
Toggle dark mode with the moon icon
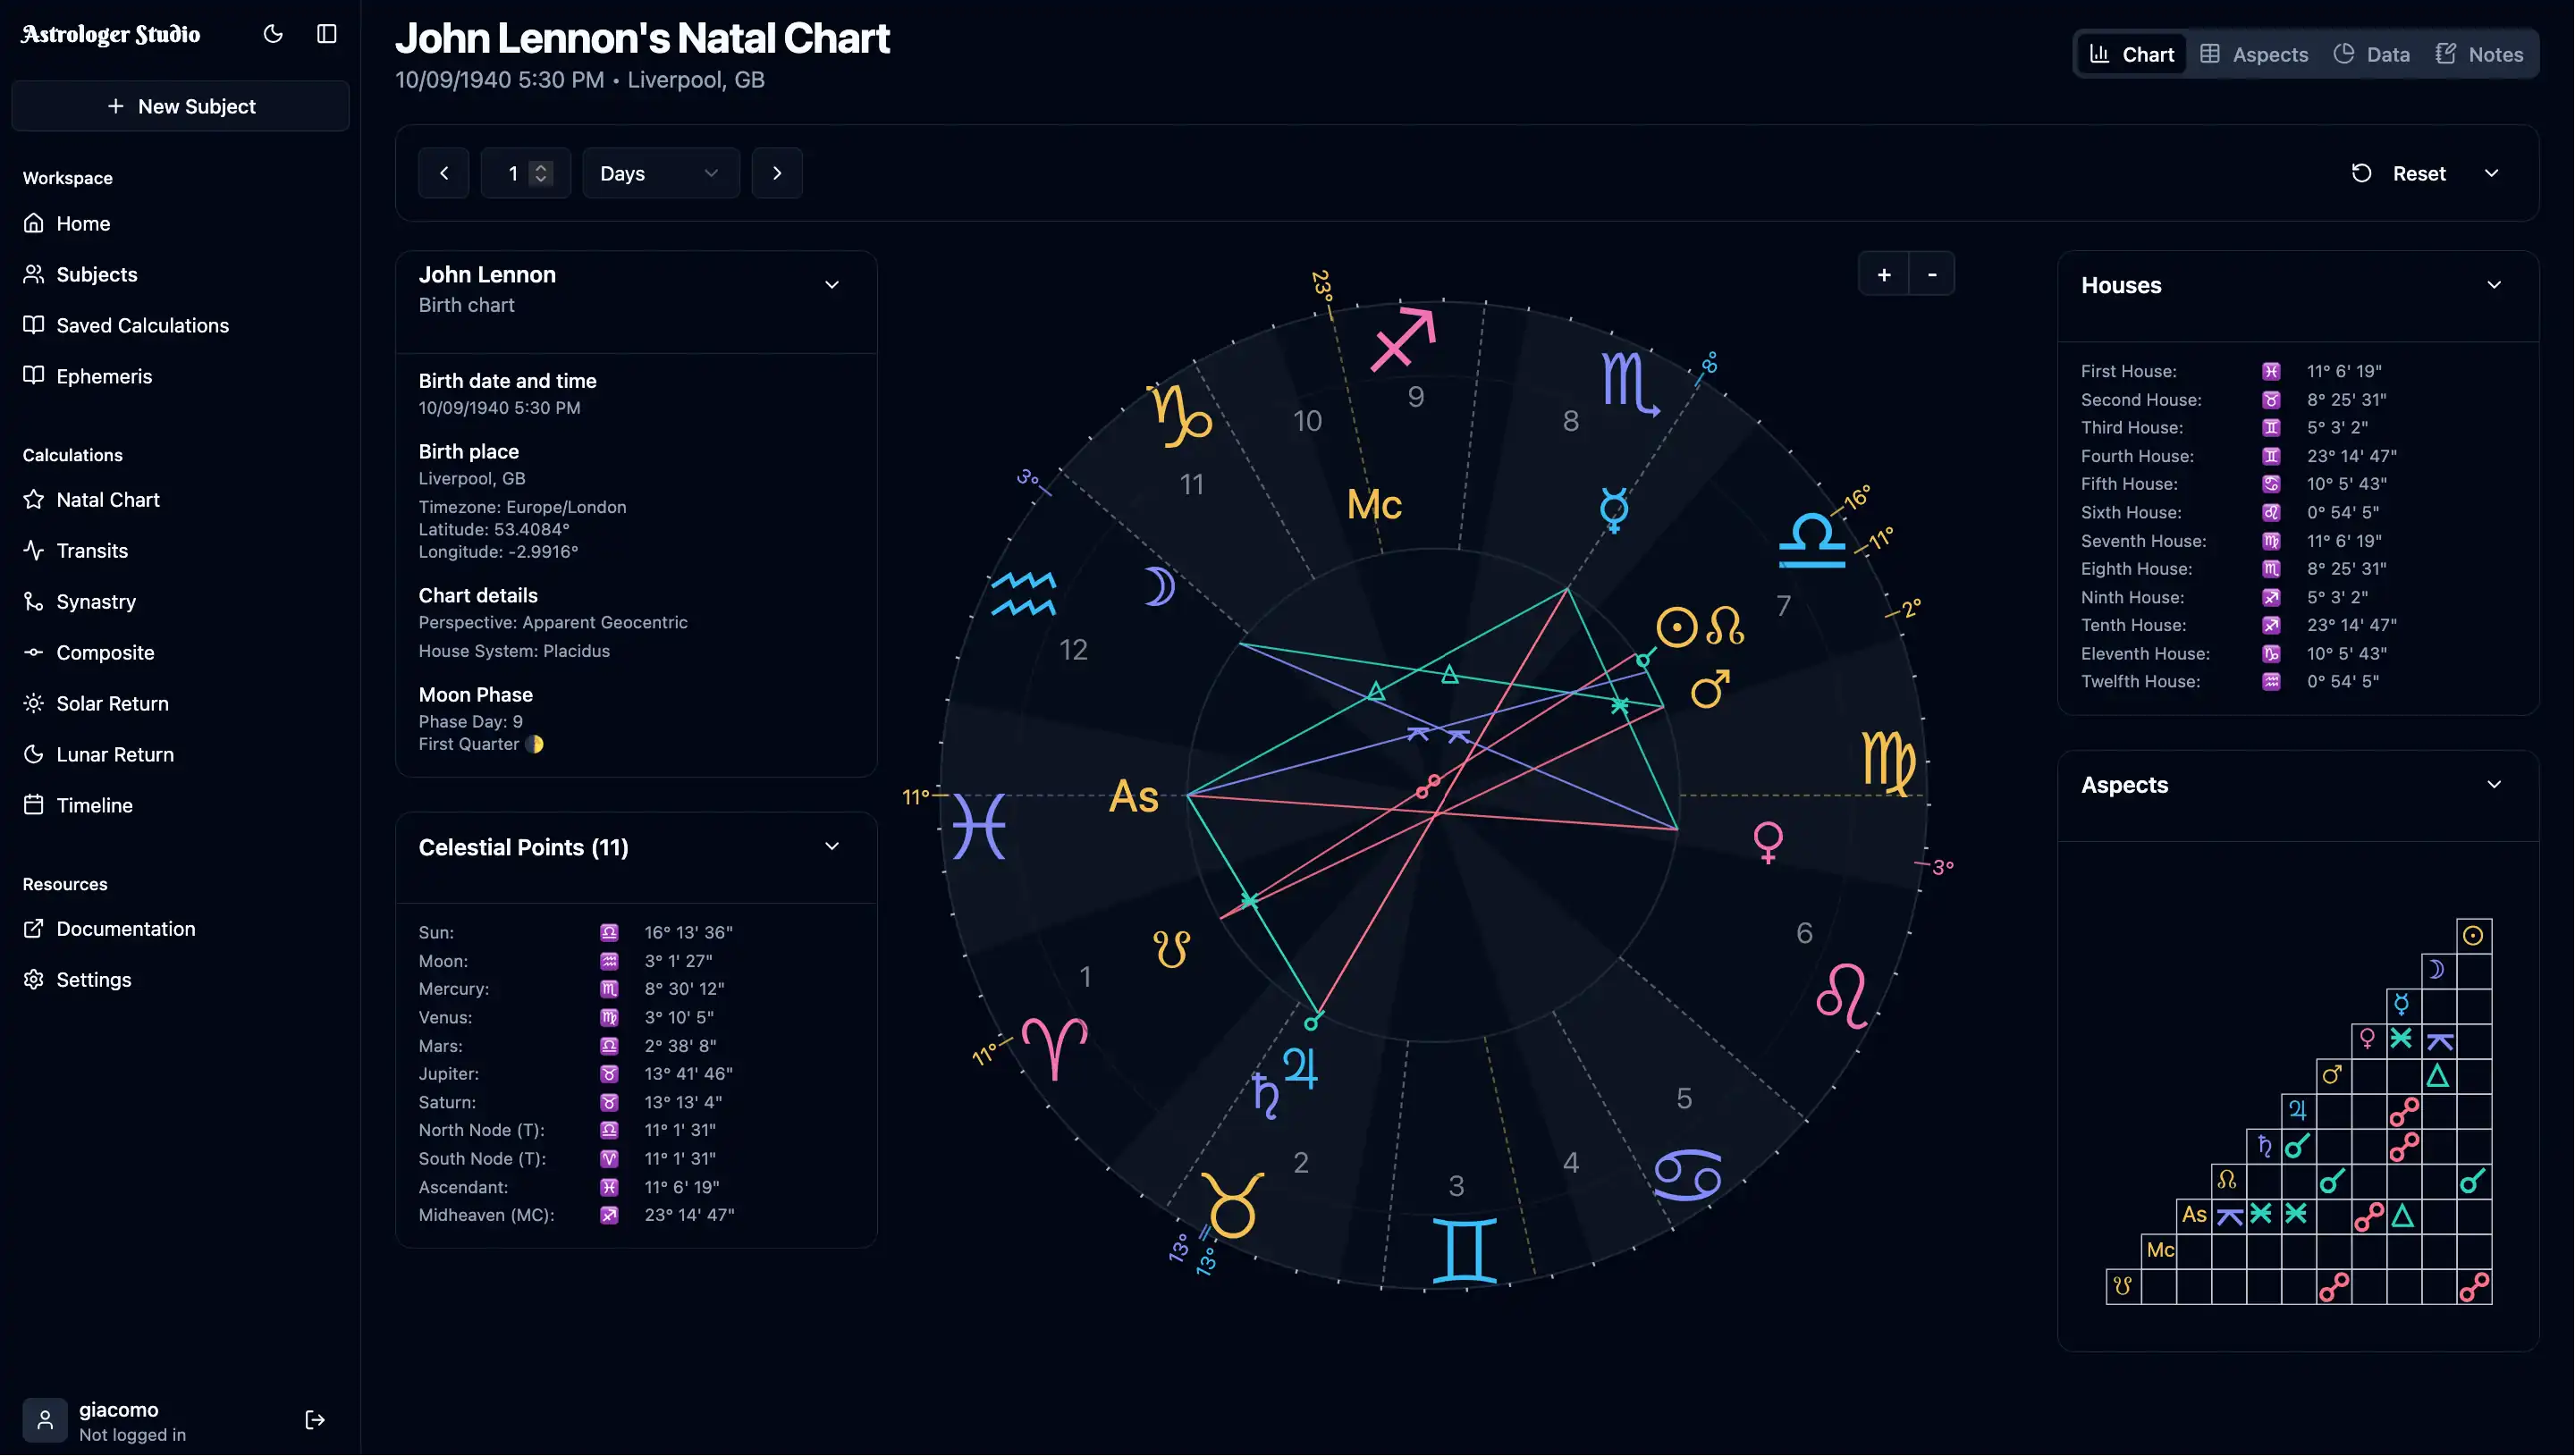point(272,33)
